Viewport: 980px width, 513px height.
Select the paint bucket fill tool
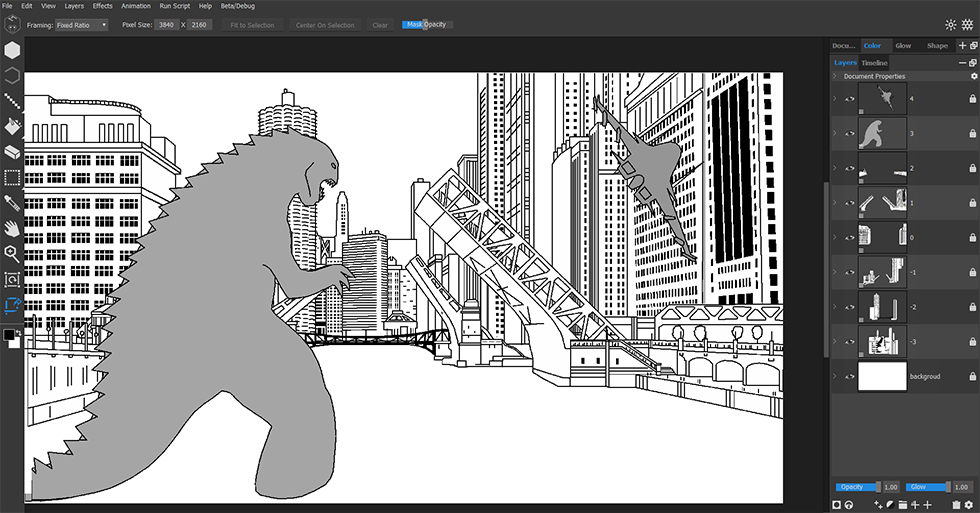[x=12, y=127]
